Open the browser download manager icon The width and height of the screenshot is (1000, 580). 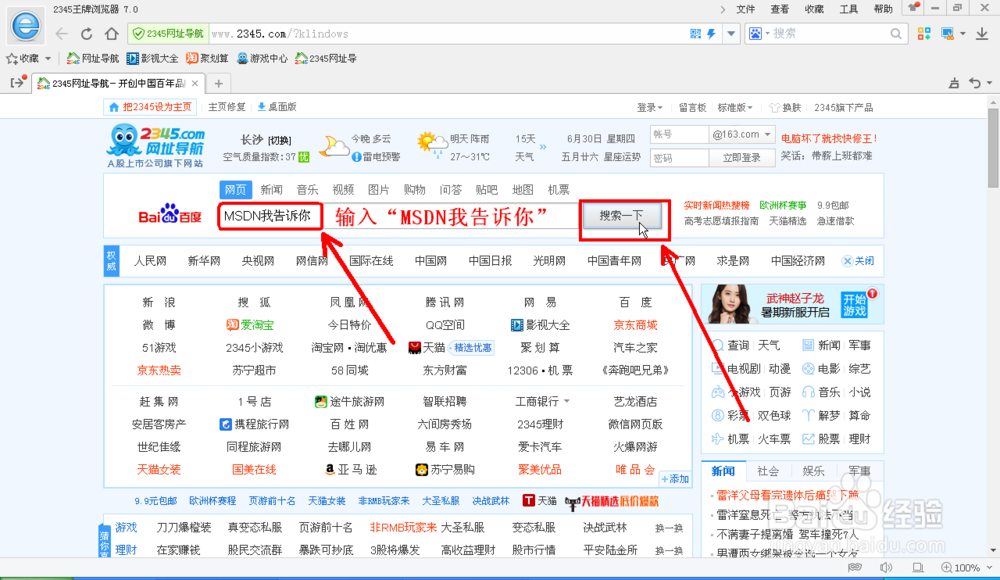[x=983, y=33]
